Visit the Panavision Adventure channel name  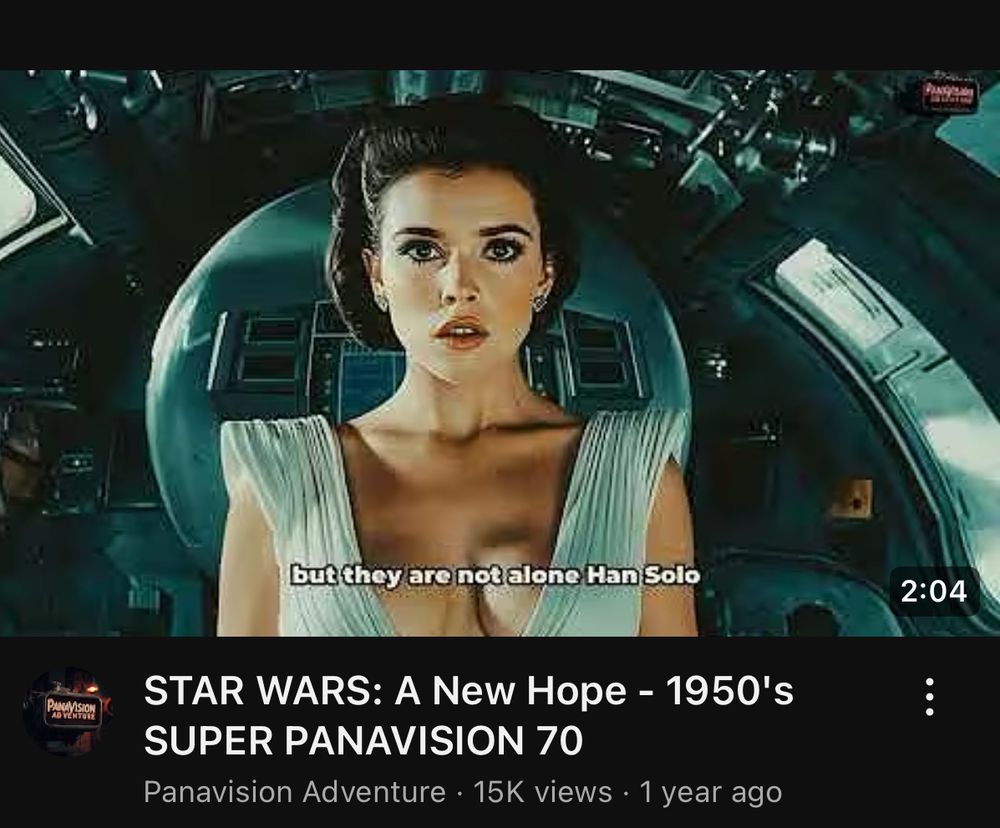coord(295,792)
